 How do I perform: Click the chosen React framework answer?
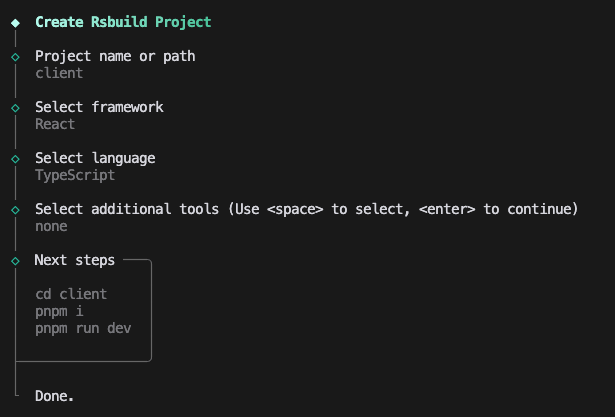click(x=55, y=124)
